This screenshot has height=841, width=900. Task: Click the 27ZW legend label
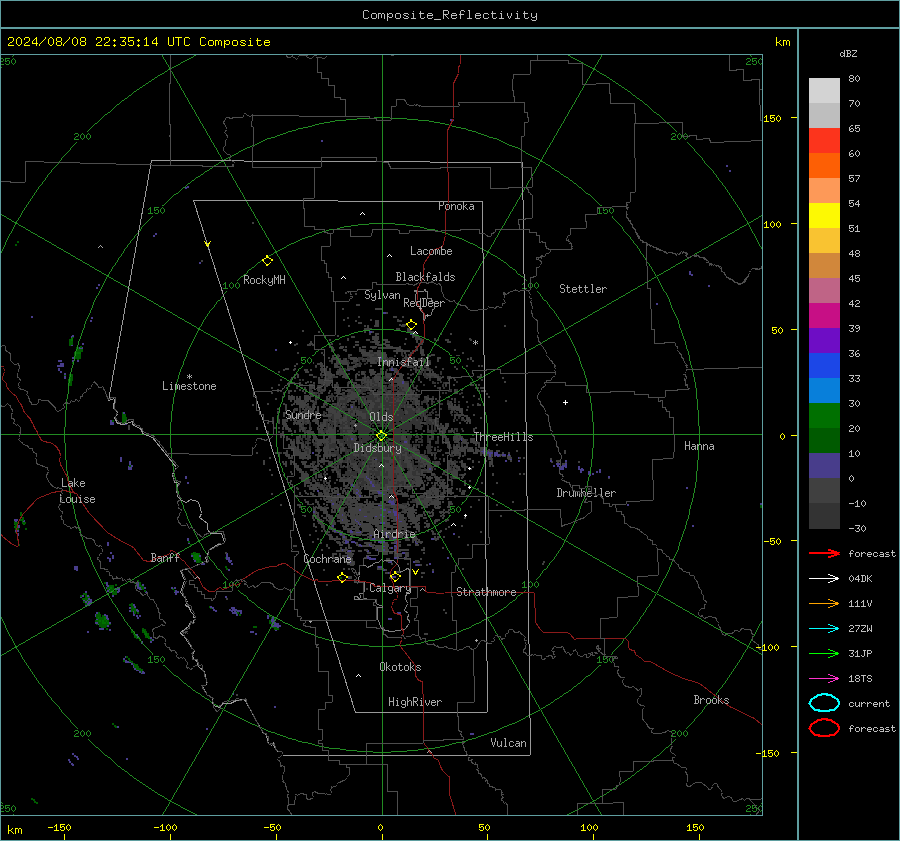tap(860, 629)
